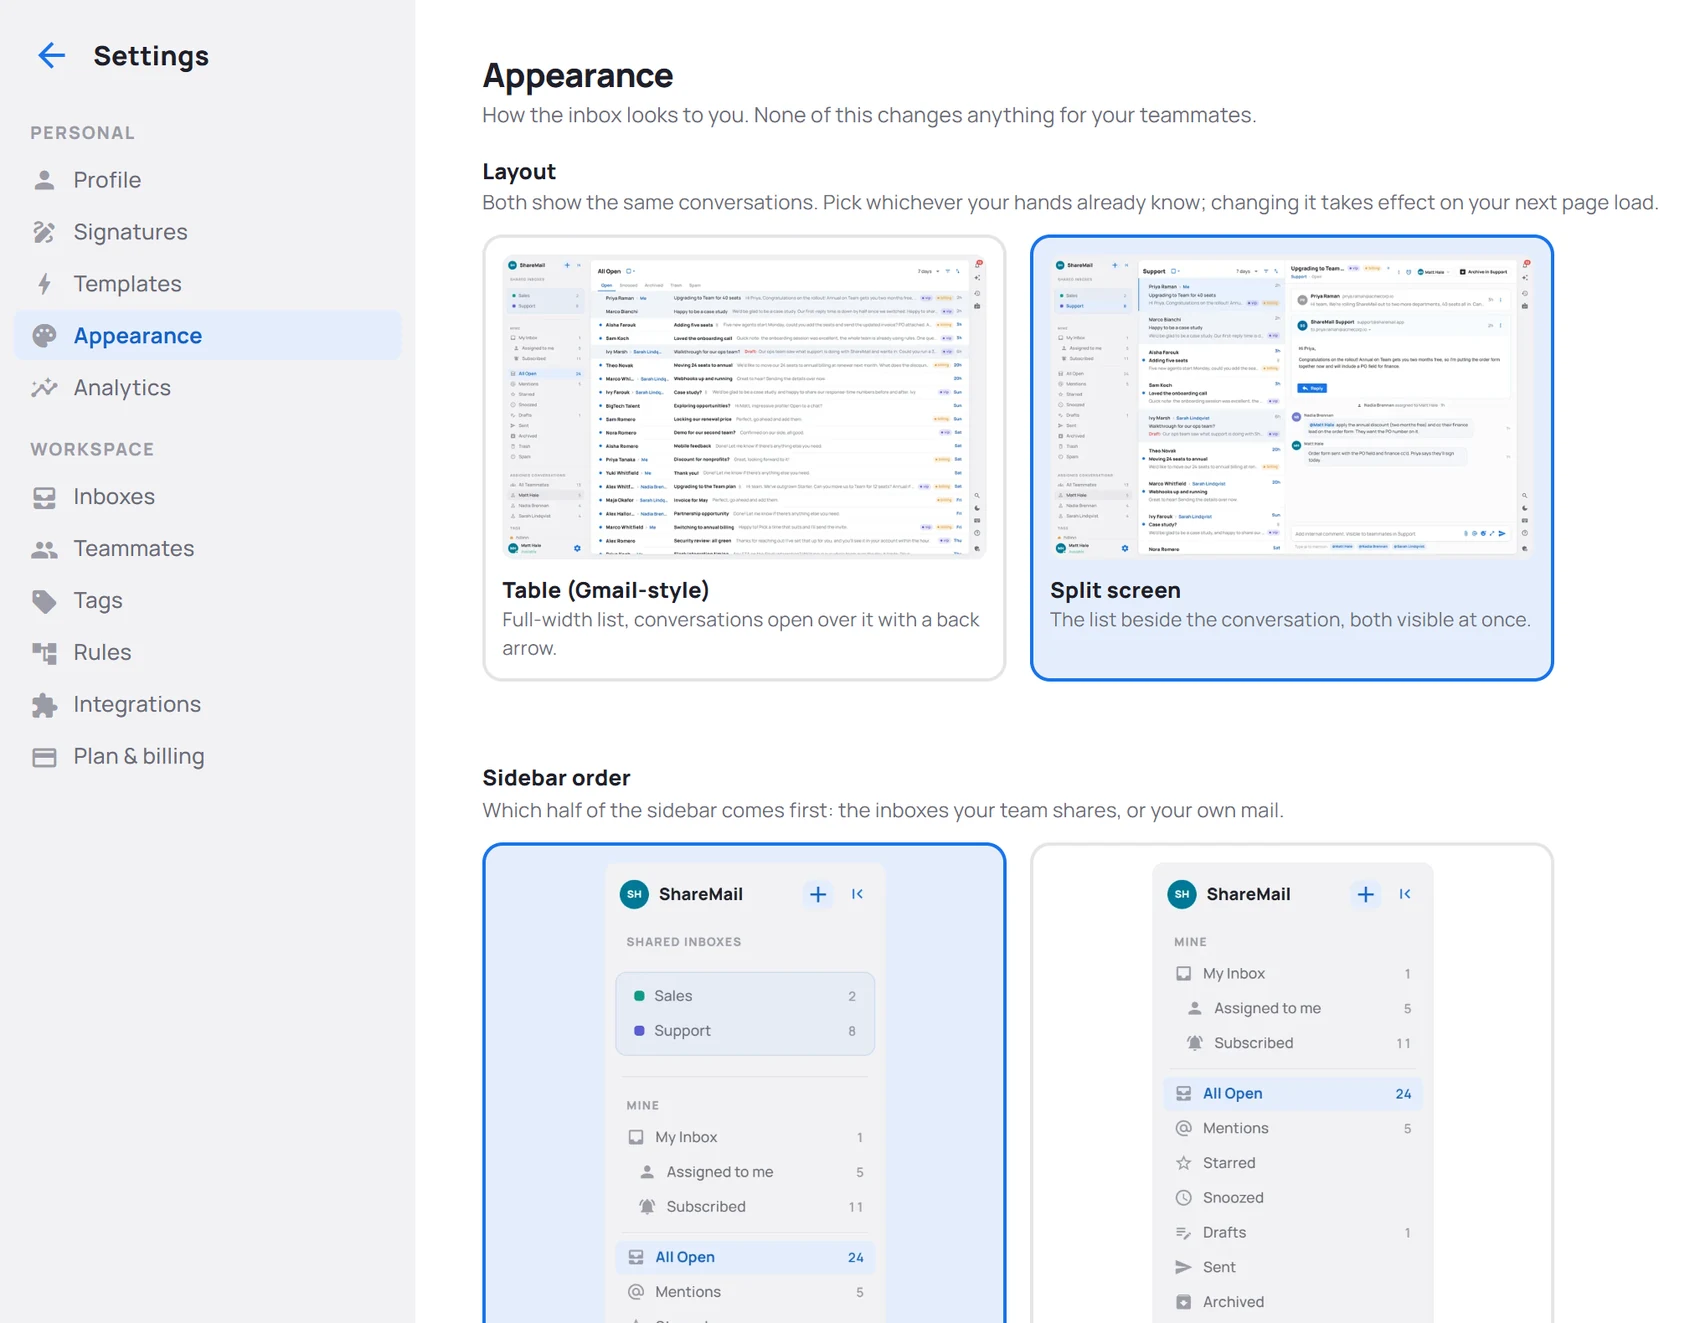
Task: Click the Split screen preview thumbnail
Action: click(x=1292, y=406)
